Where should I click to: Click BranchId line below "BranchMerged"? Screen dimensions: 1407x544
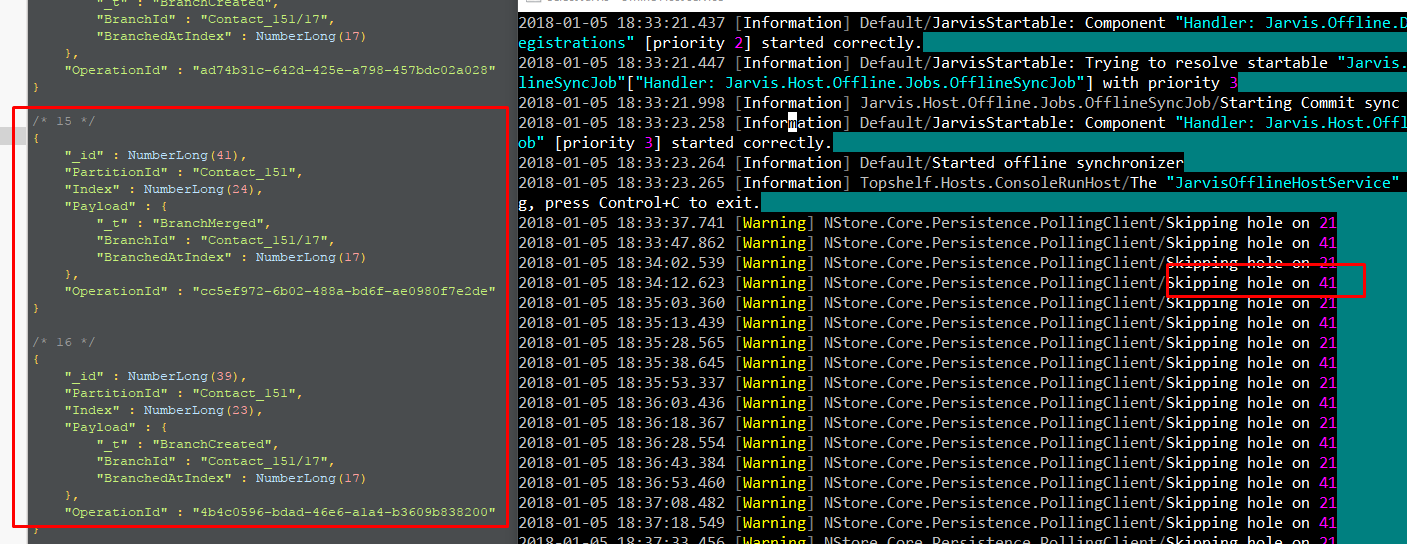(x=214, y=240)
